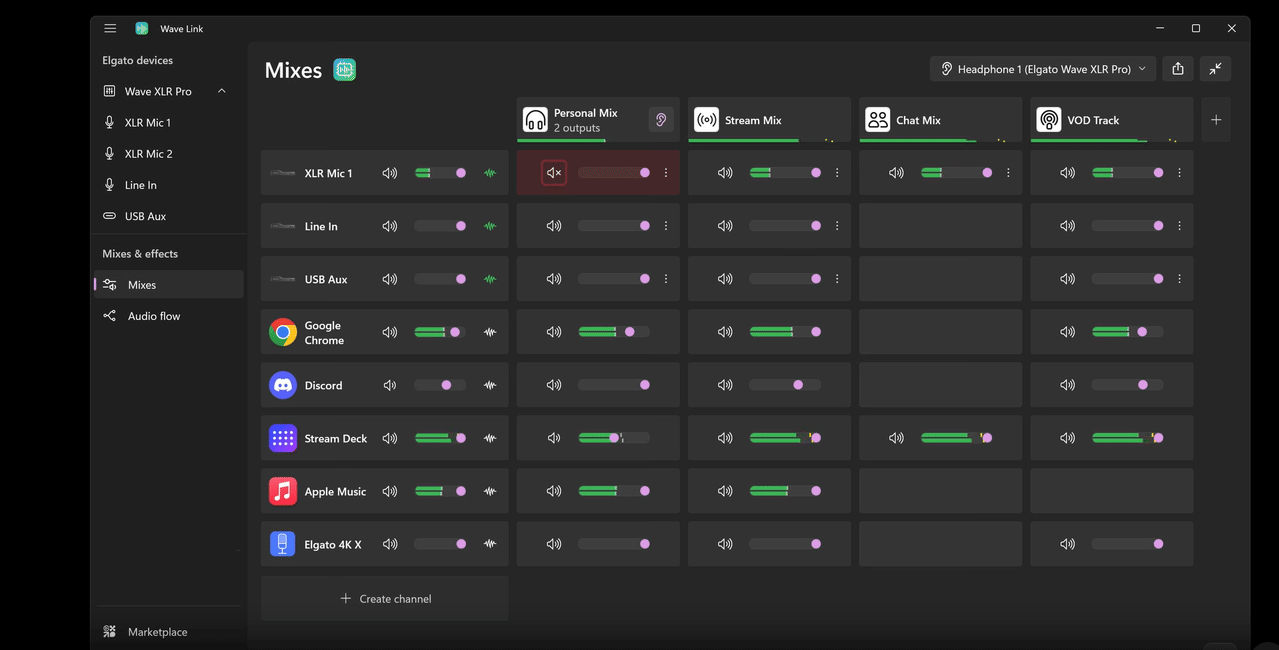Select the VOD Track header
The height and width of the screenshot is (650, 1279).
(1111, 120)
